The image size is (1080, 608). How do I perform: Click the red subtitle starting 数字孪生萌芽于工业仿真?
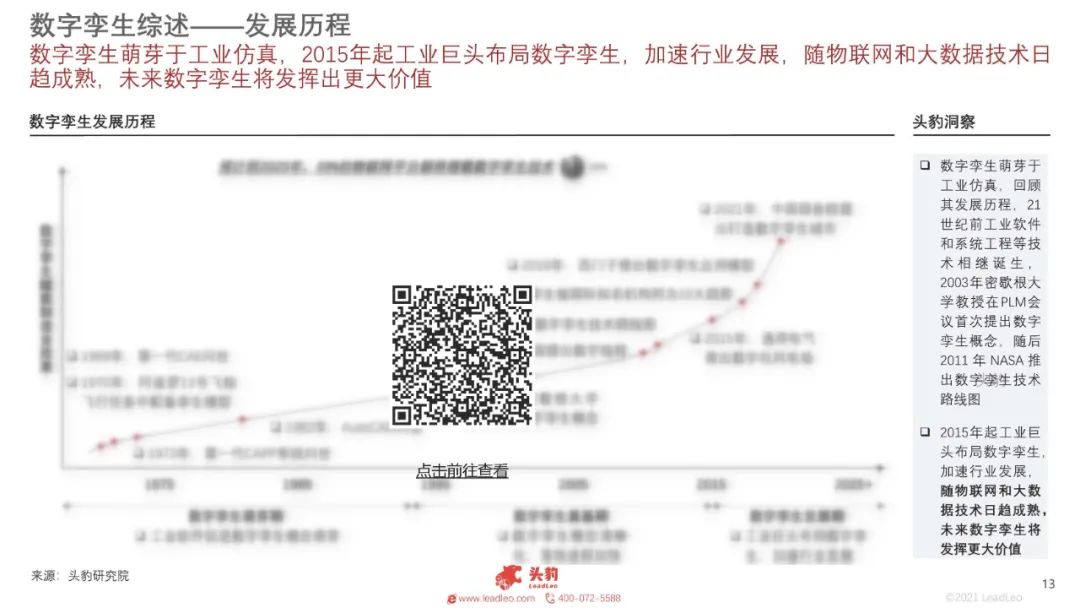(539, 67)
